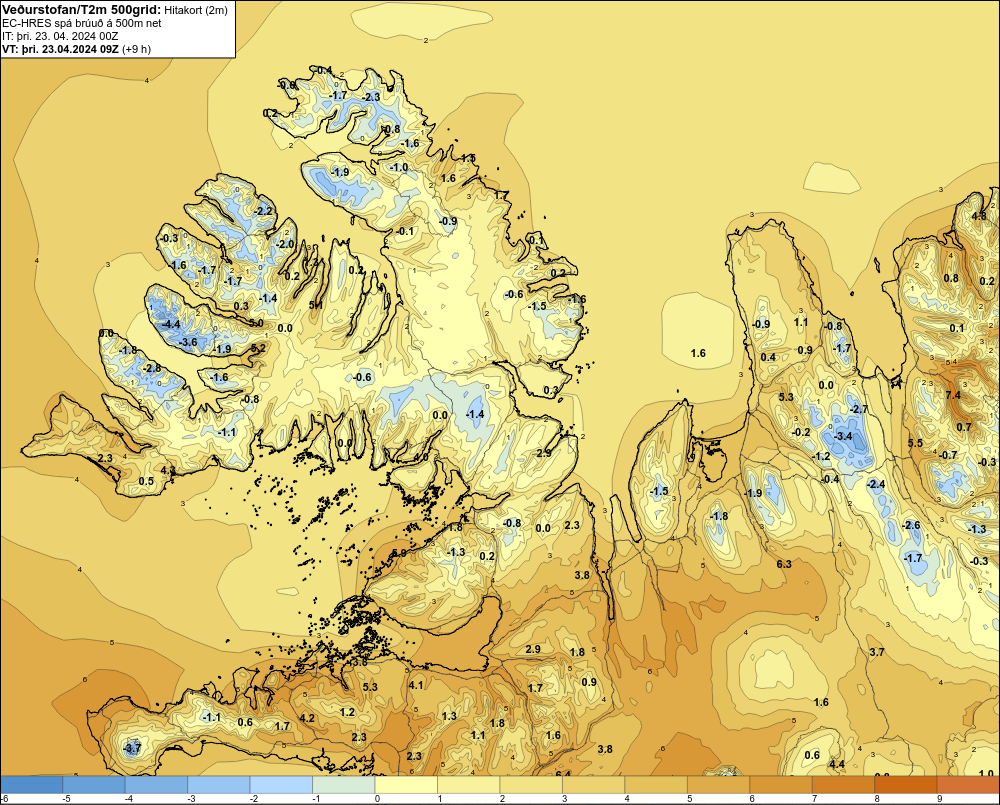
Task: Click the 4.4 value near the bottom
Action: pyautogui.click(x=837, y=764)
